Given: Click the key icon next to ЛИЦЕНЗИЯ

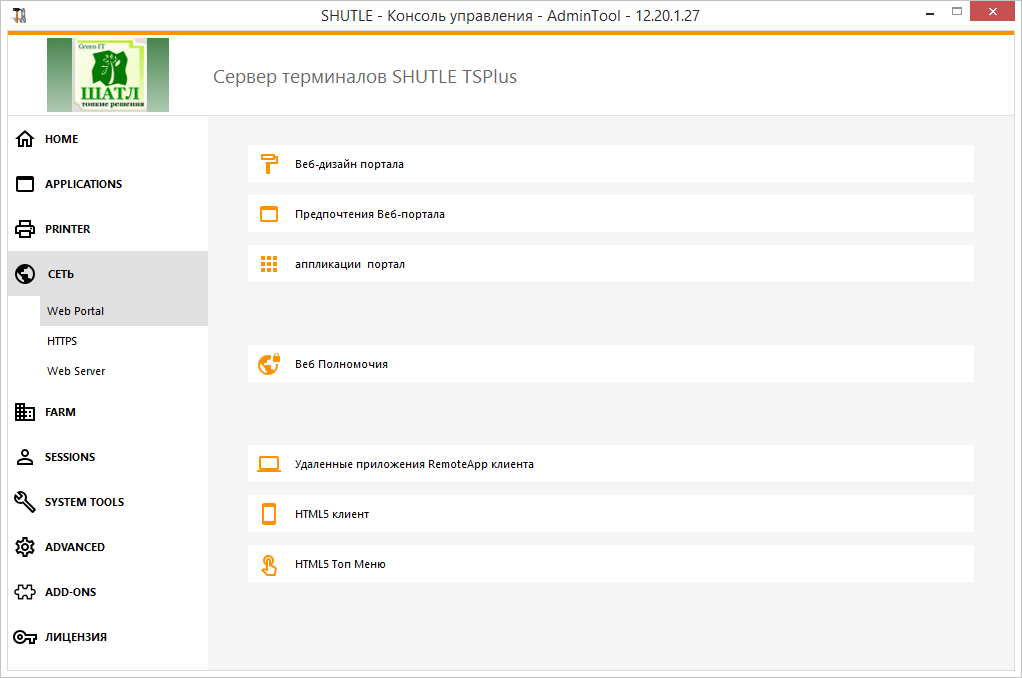Looking at the screenshot, I should [x=24, y=637].
